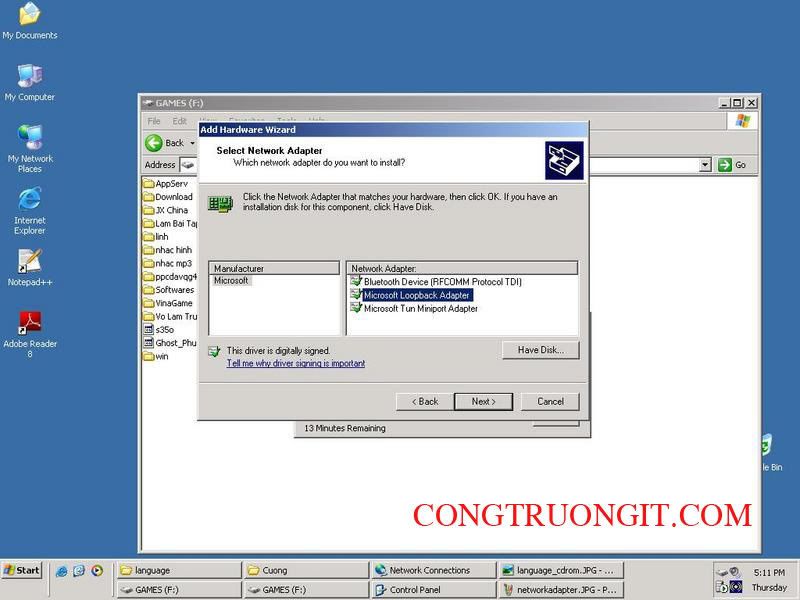Select Microsoft Loopback Adapter in the list

[411, 295]
